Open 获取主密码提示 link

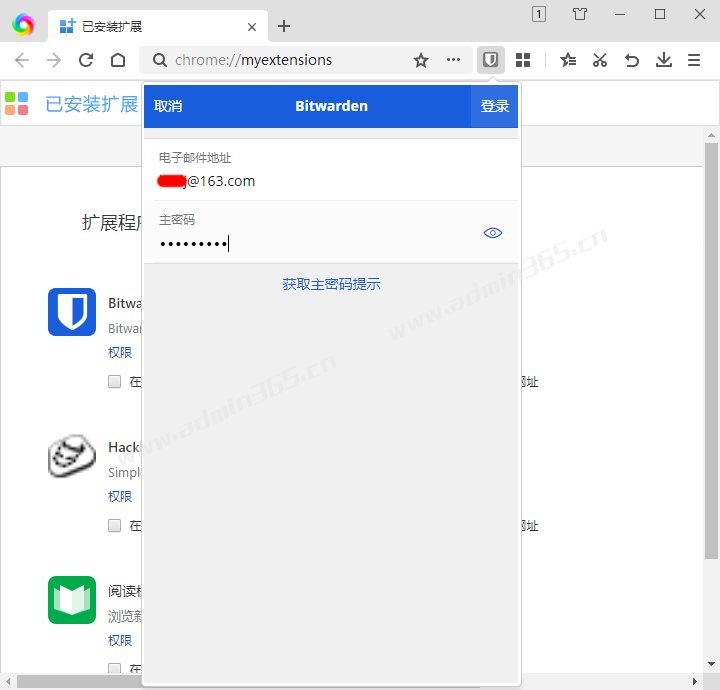(331, 284)
